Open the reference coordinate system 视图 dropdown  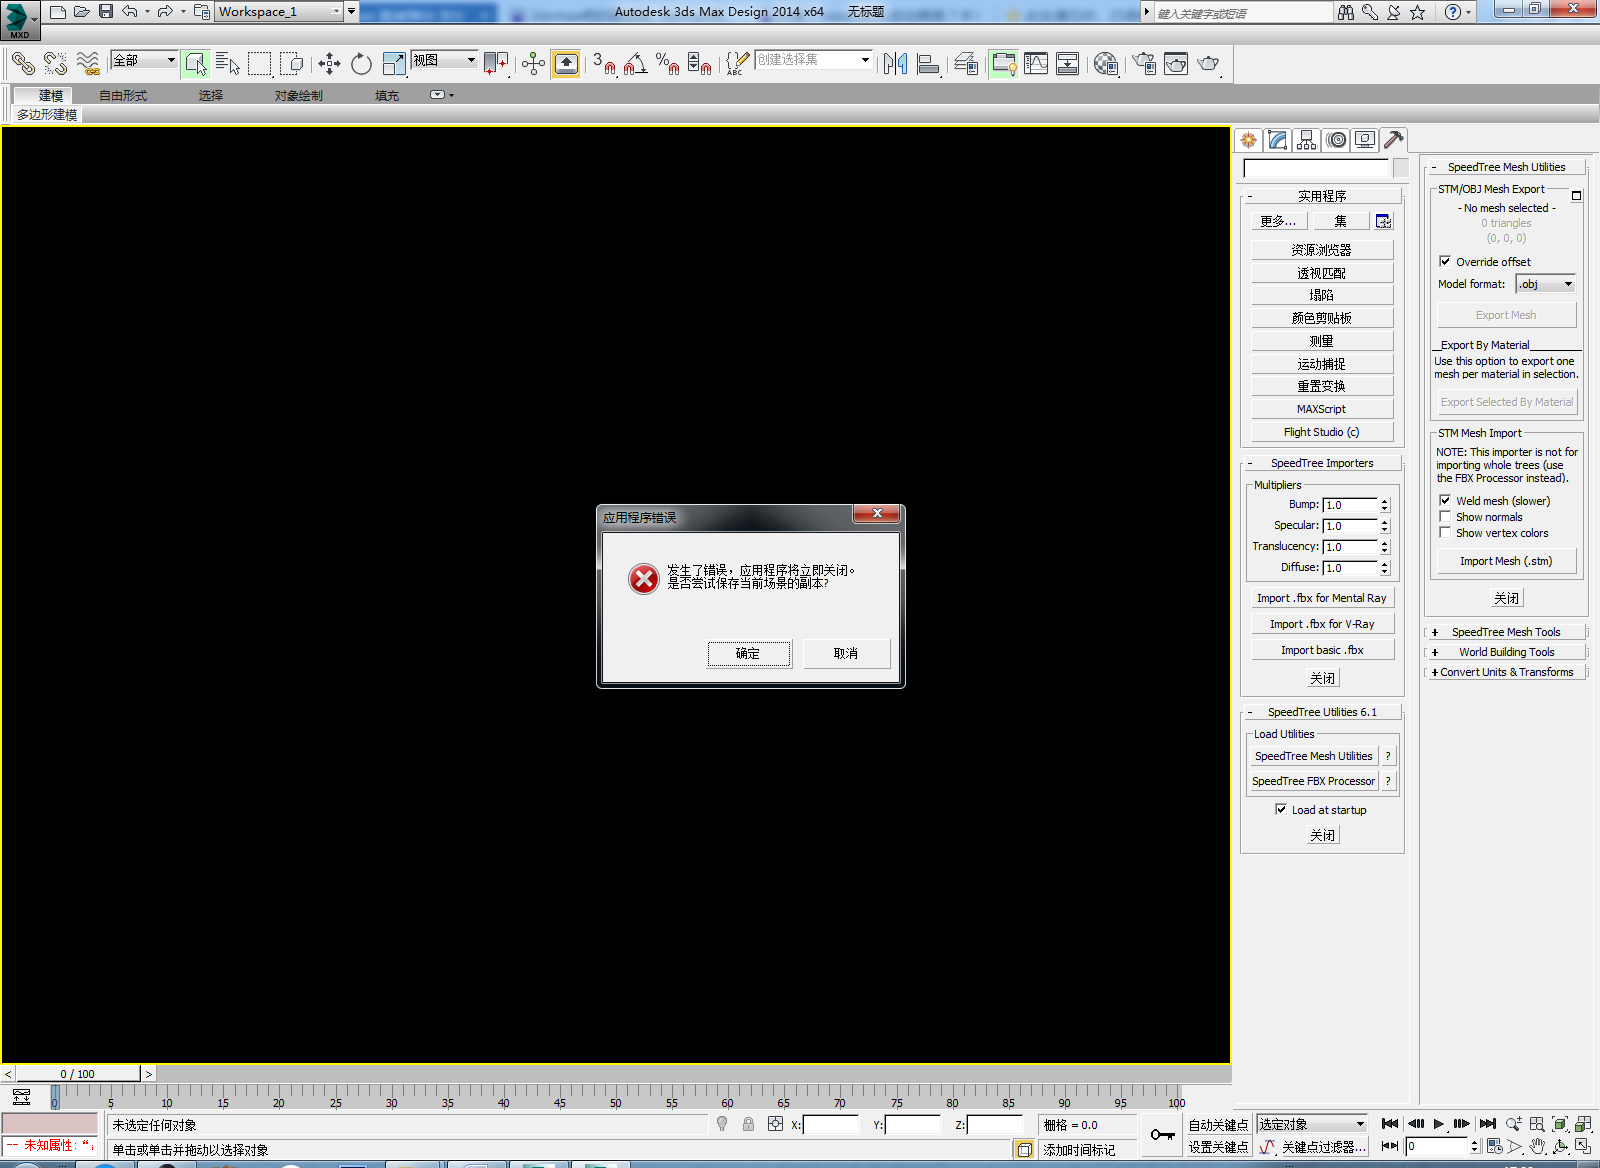click(x=445, y=60)
